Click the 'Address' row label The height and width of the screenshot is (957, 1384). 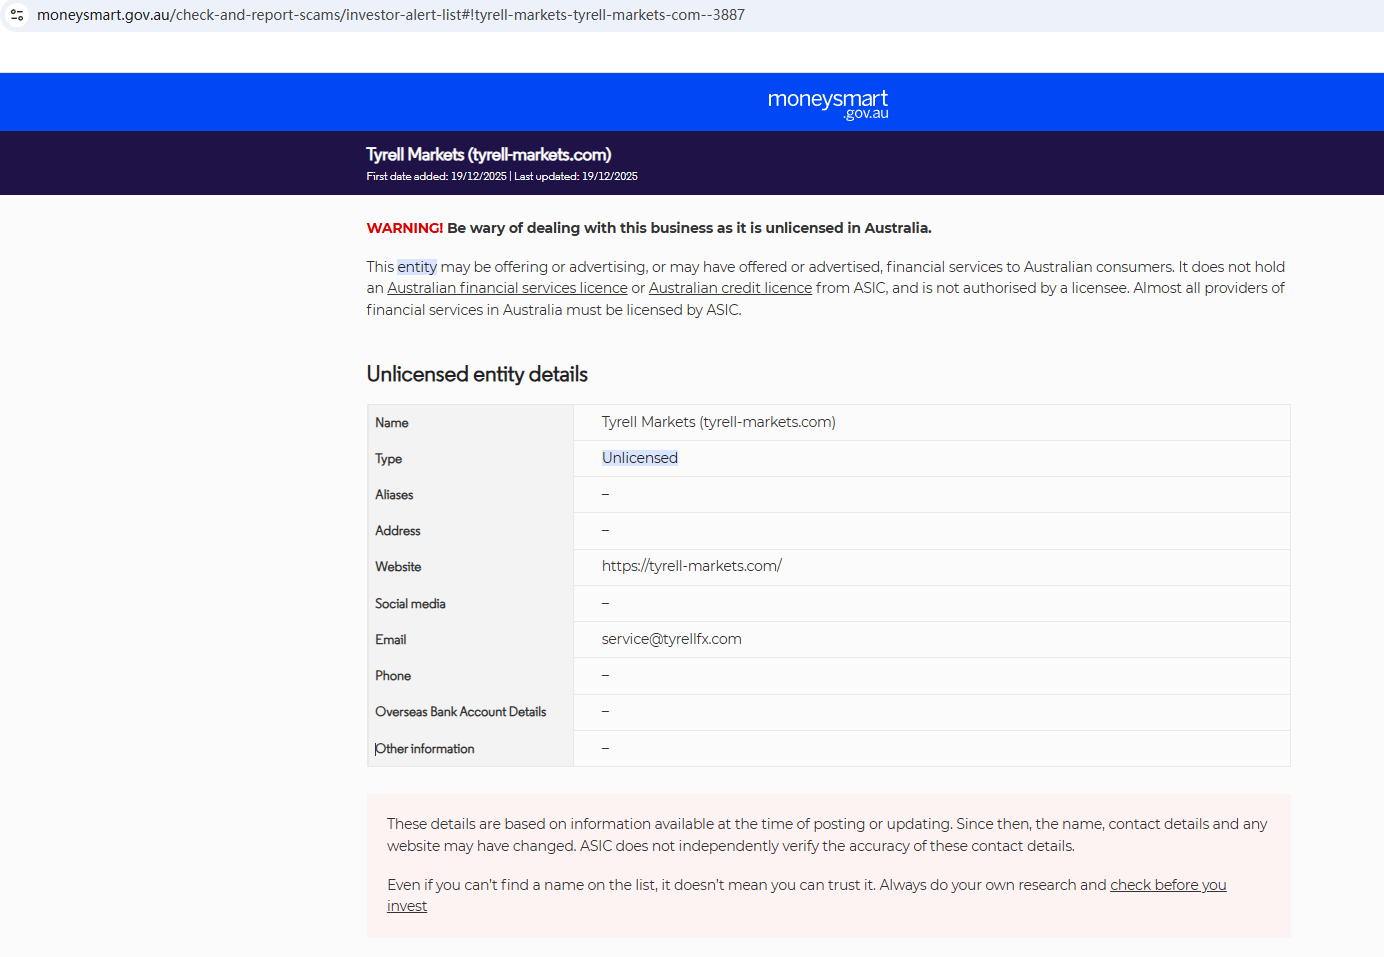(398, 531)
